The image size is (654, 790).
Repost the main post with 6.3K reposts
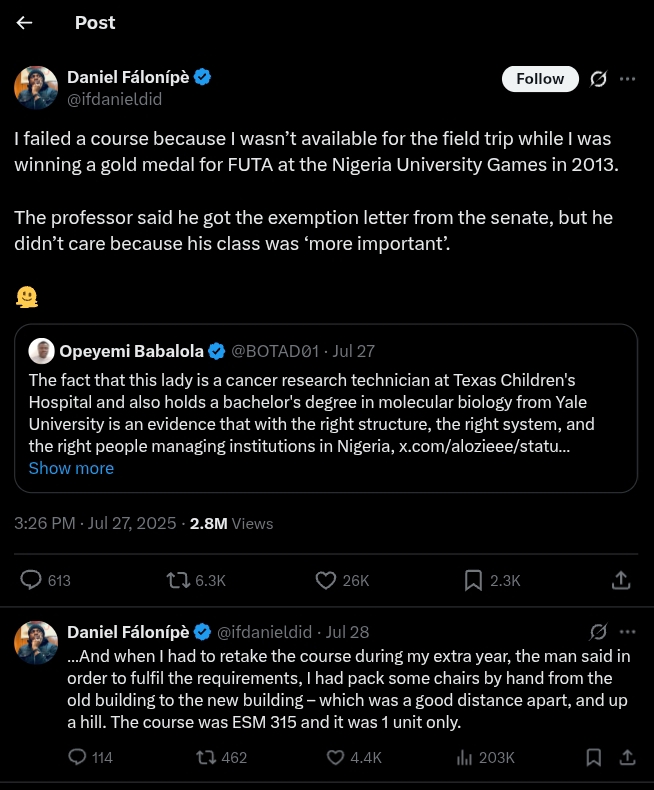coord(178,580)
